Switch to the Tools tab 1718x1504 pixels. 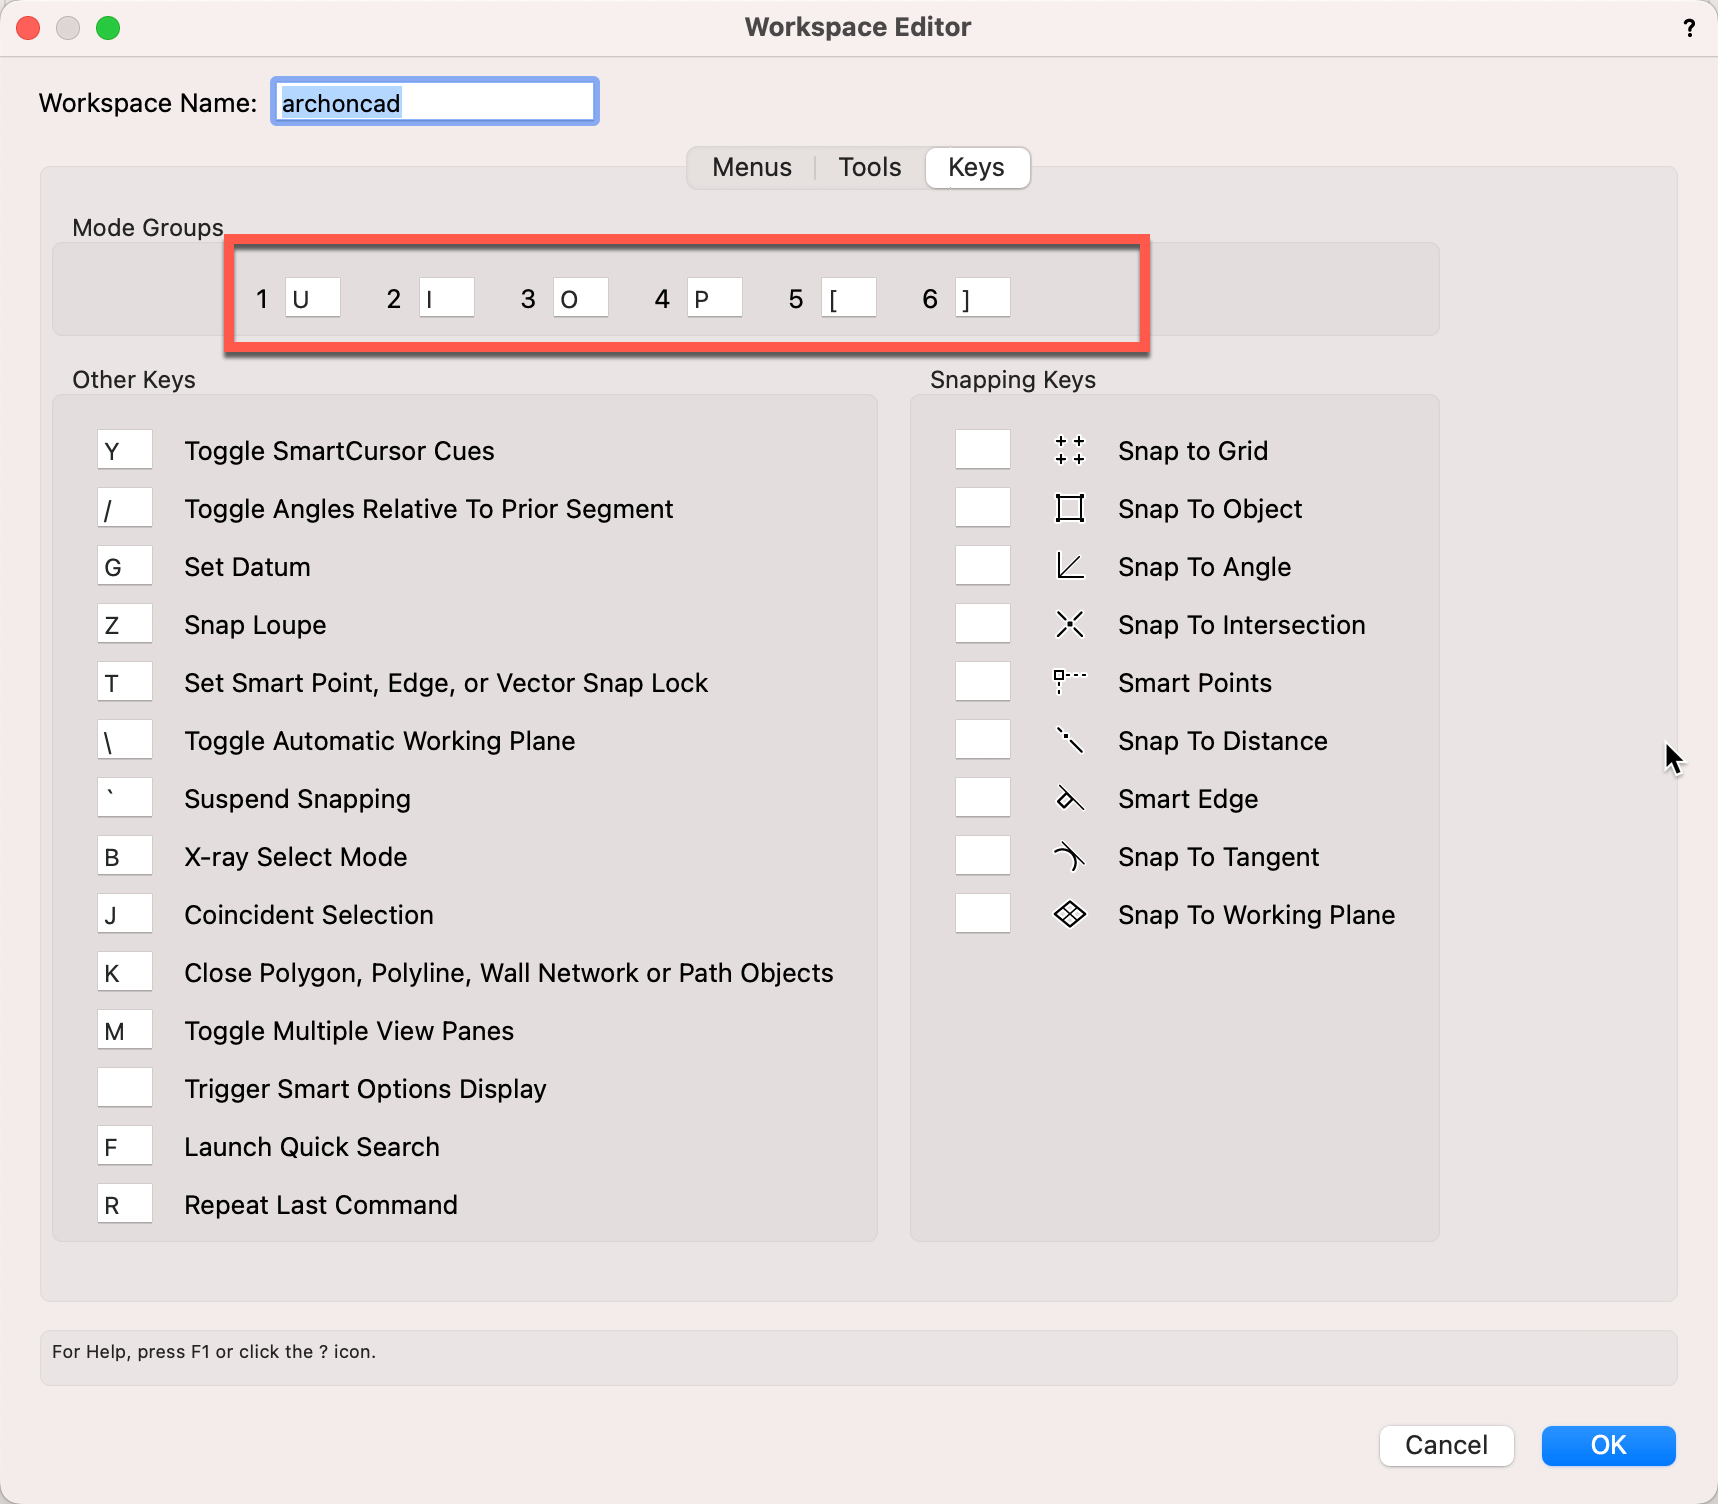(x=869, y=167)
